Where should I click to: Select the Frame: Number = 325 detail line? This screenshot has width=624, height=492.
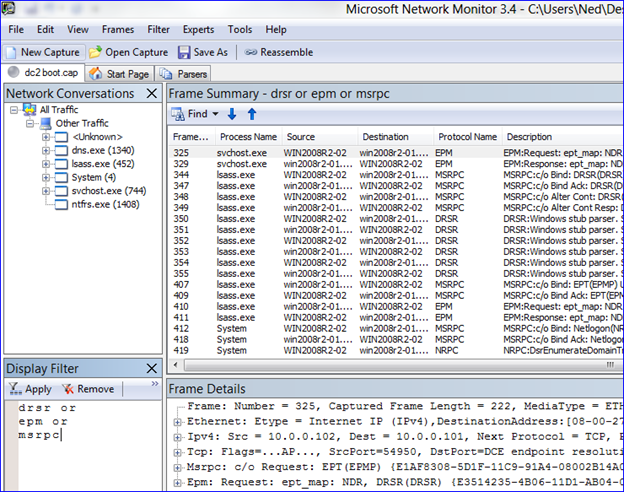[x=405, y=406]
